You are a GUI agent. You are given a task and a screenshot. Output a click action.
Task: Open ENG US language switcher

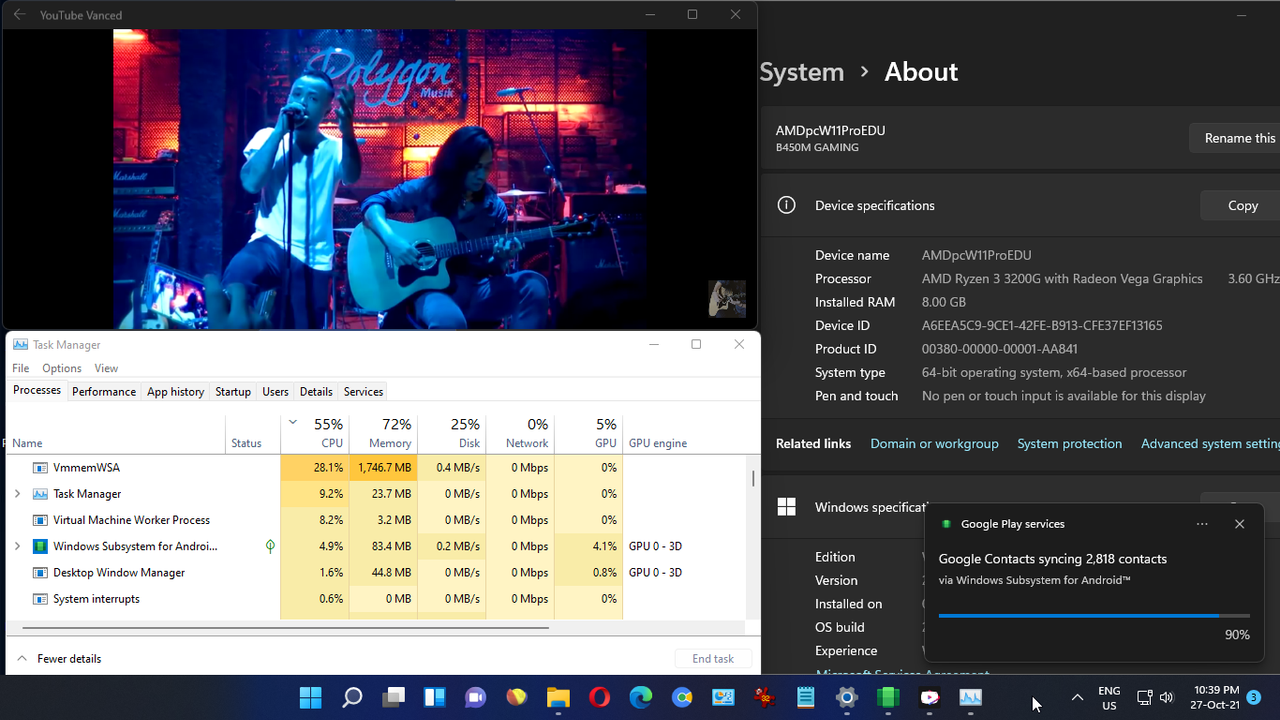[x=1109, y=697]
